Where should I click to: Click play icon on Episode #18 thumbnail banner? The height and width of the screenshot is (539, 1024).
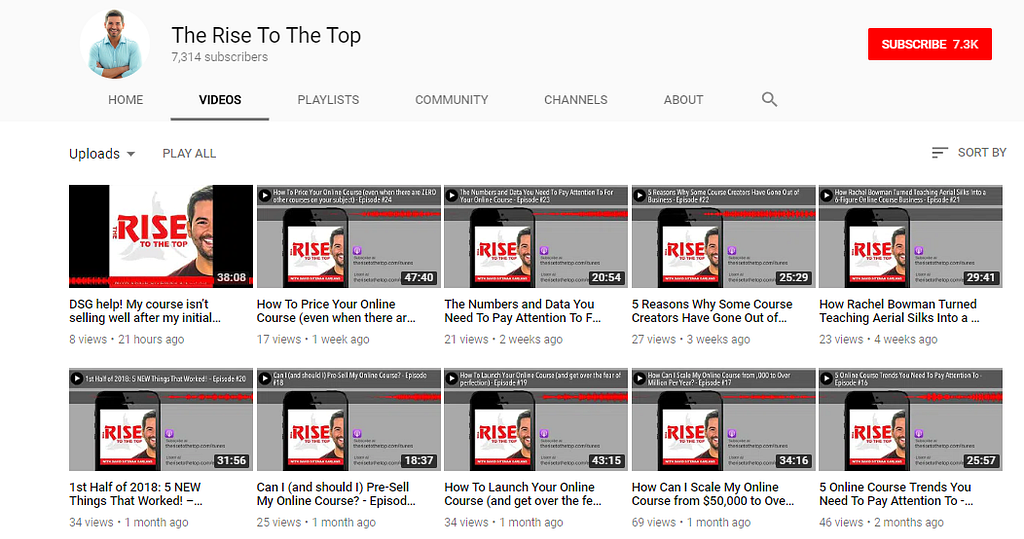click(264, 378)
